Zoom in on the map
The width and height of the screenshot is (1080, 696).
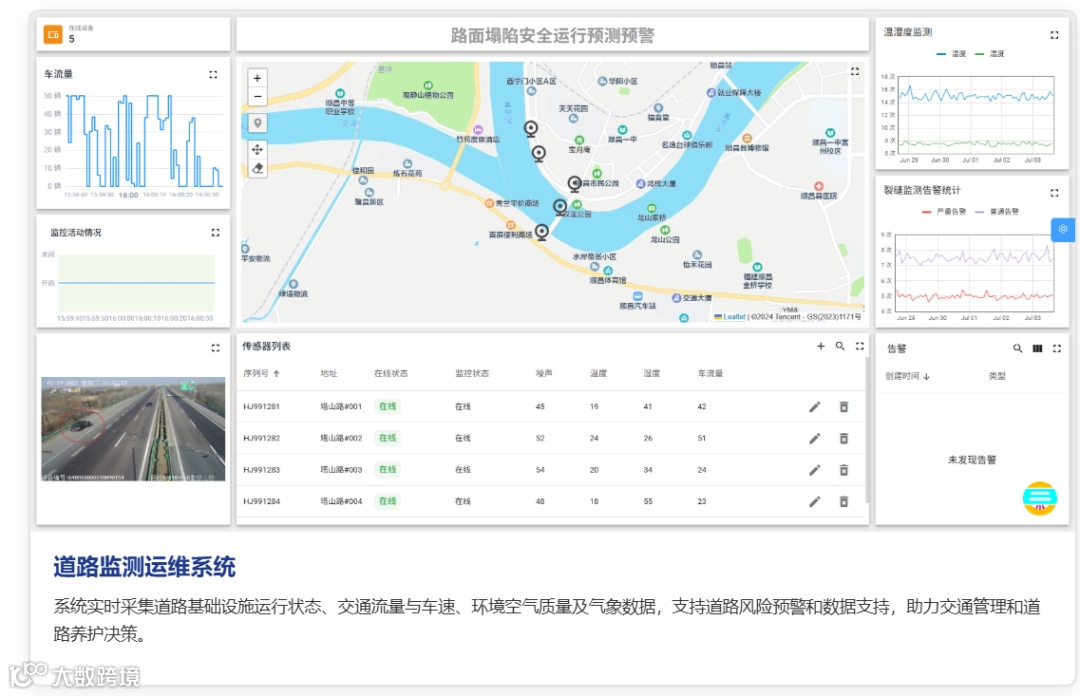[x=258, y=79]
